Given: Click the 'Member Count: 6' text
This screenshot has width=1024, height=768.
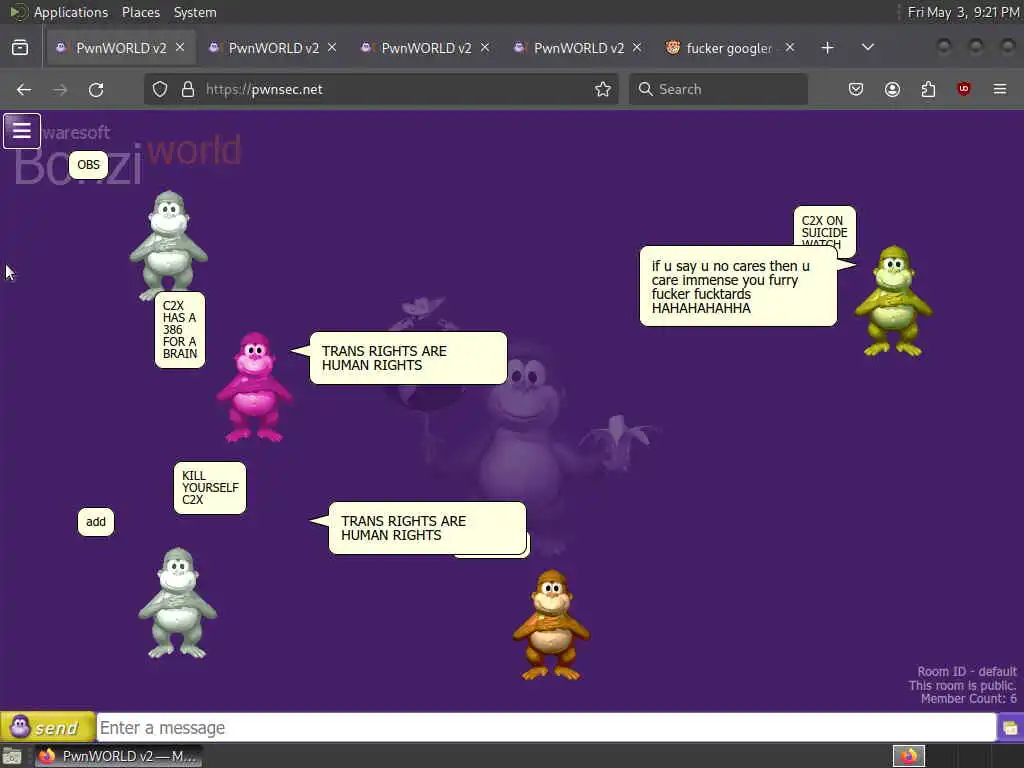Looking at the screenshot, I should click(x=968, y=699).
